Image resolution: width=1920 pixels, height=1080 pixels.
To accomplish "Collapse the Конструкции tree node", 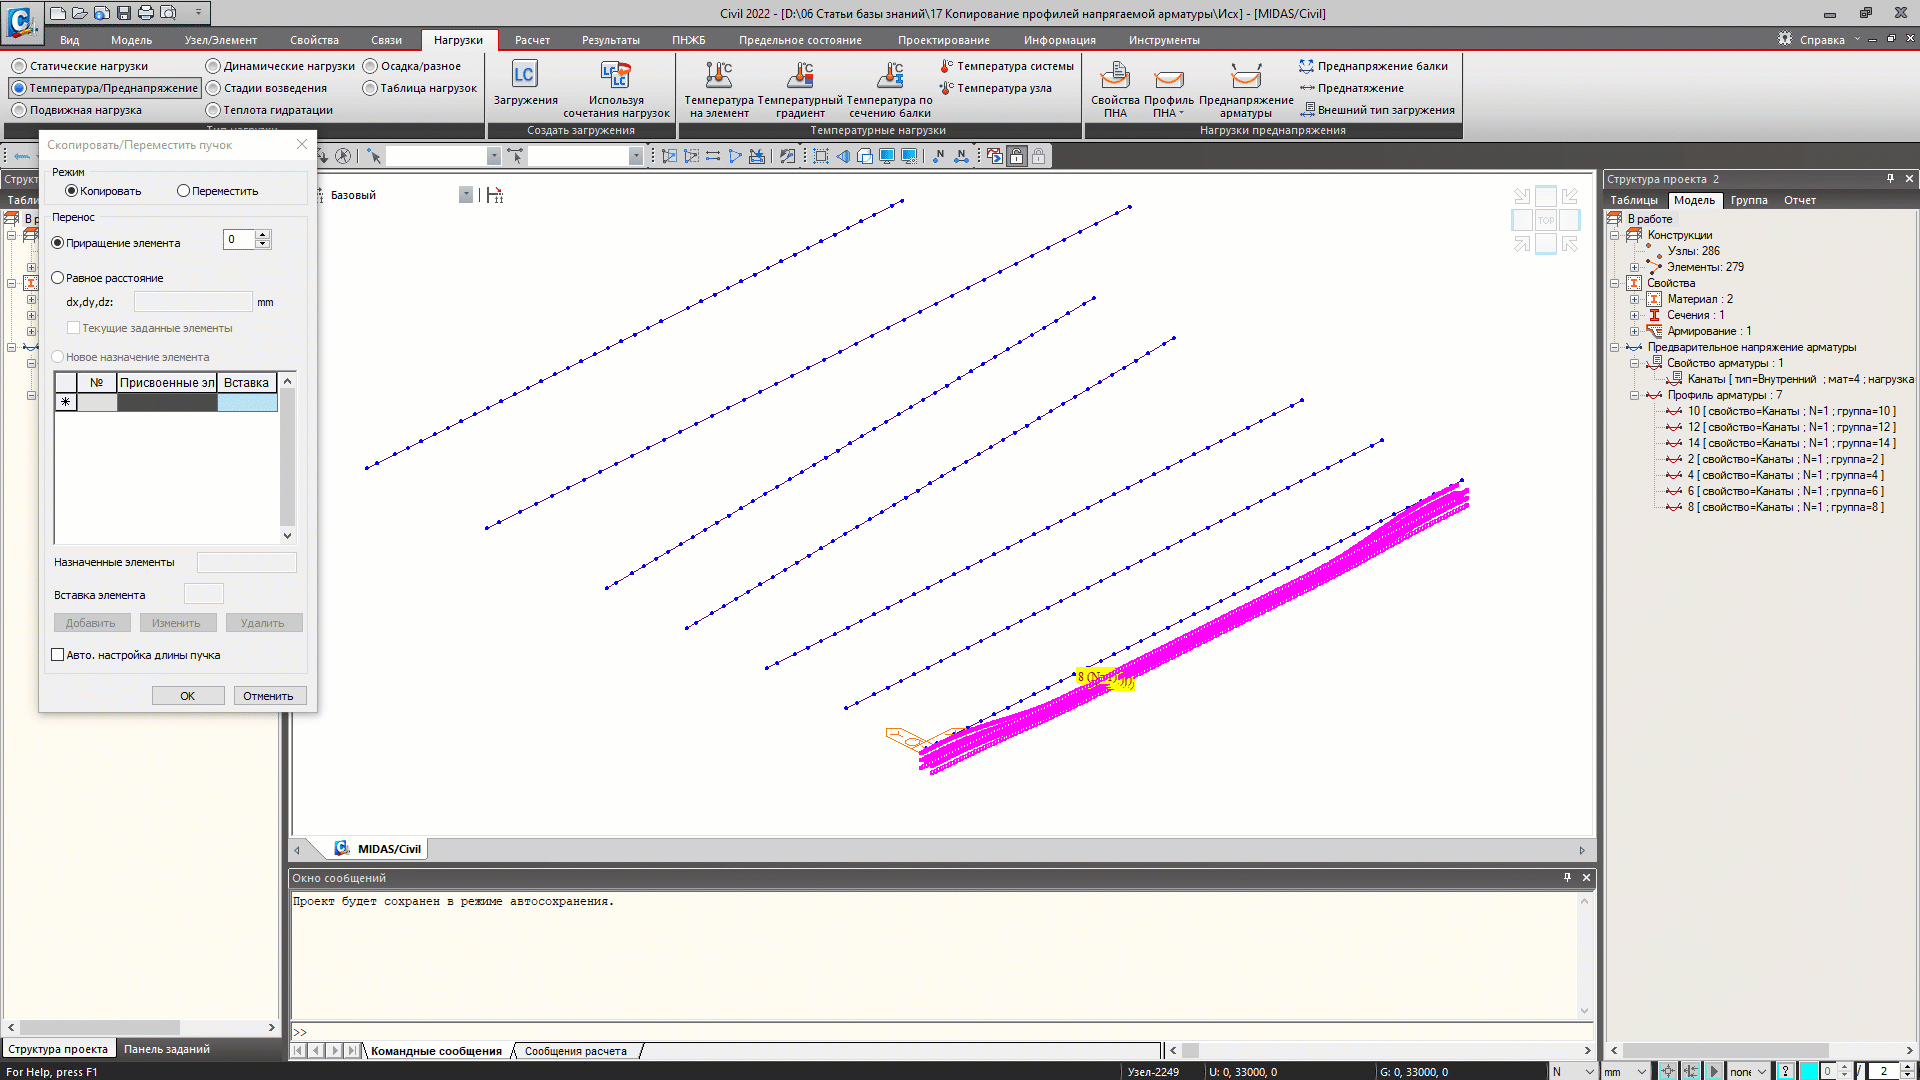I will coord(1615,235).
